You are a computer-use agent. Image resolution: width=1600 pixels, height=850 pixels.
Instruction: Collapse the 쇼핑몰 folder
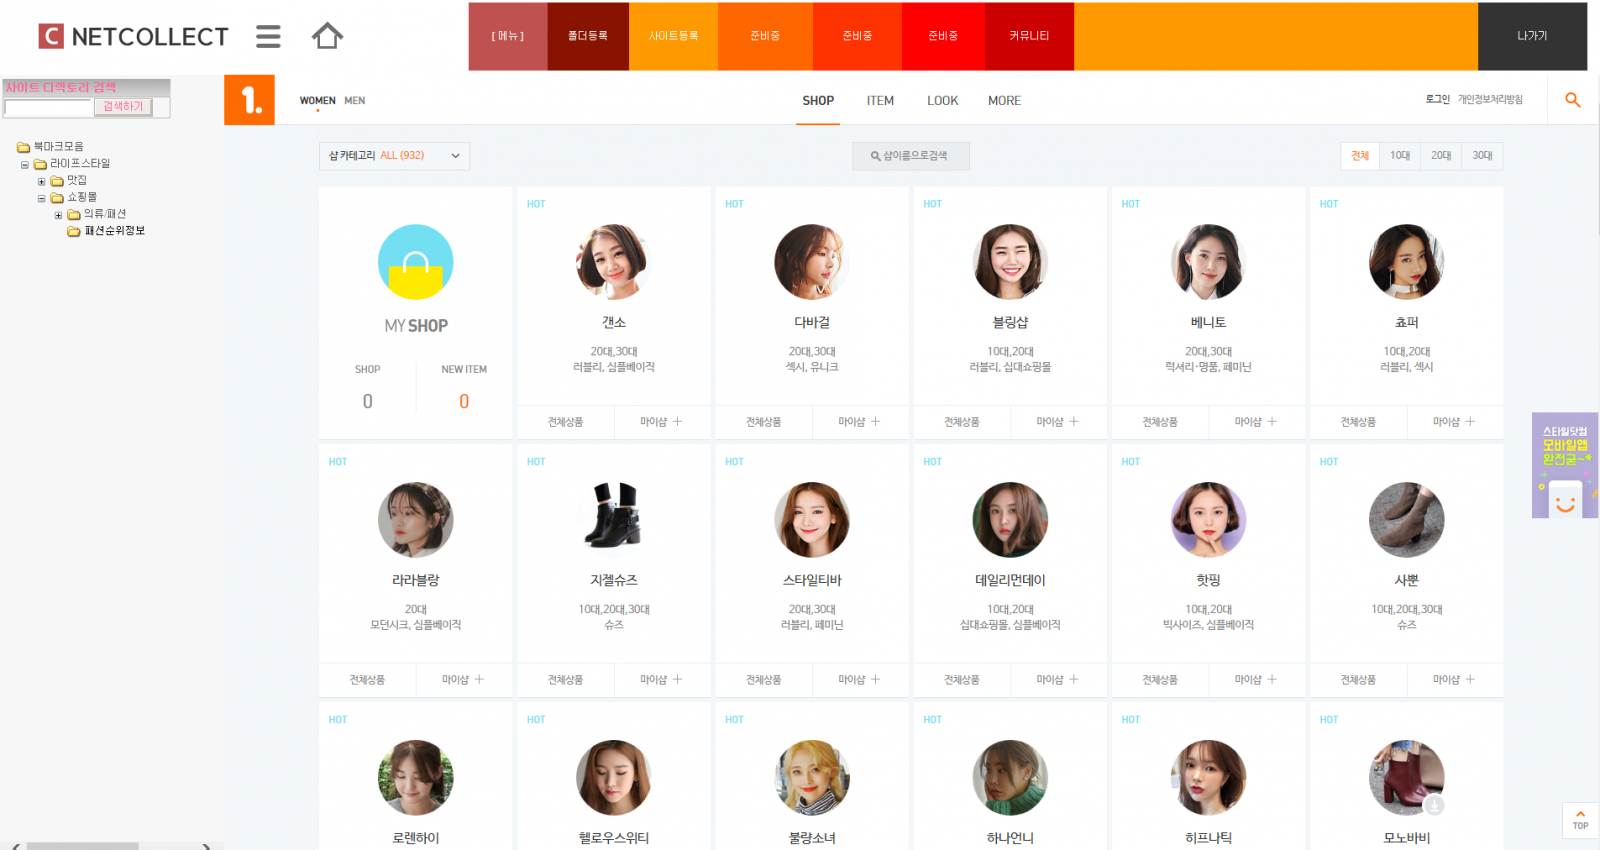[x=41, y=199]
